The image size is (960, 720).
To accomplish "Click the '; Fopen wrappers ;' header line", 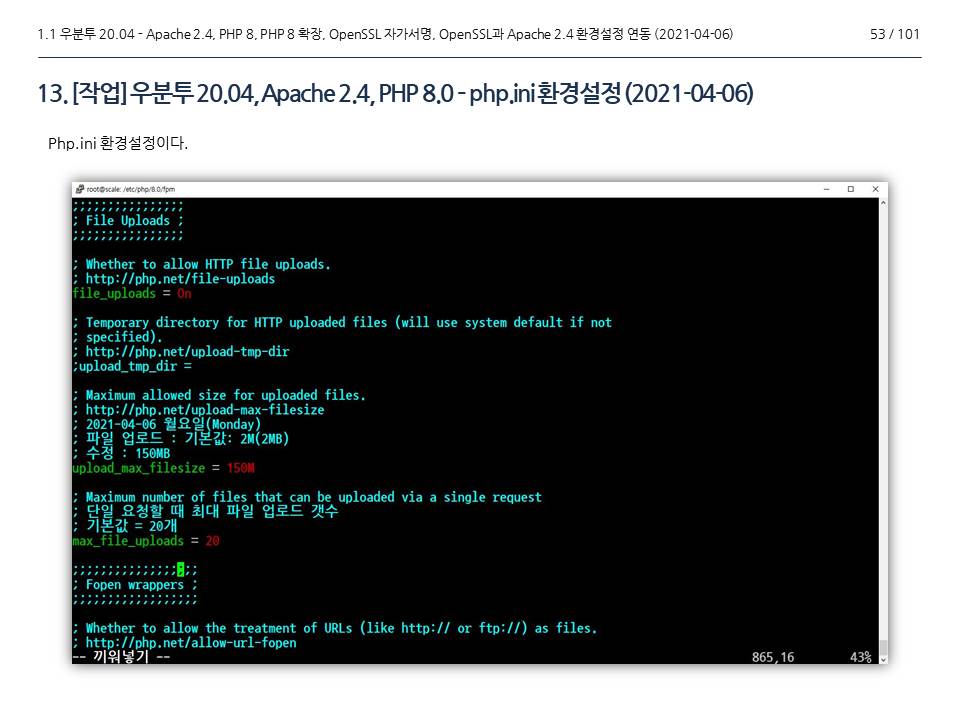I will (135, 585).
